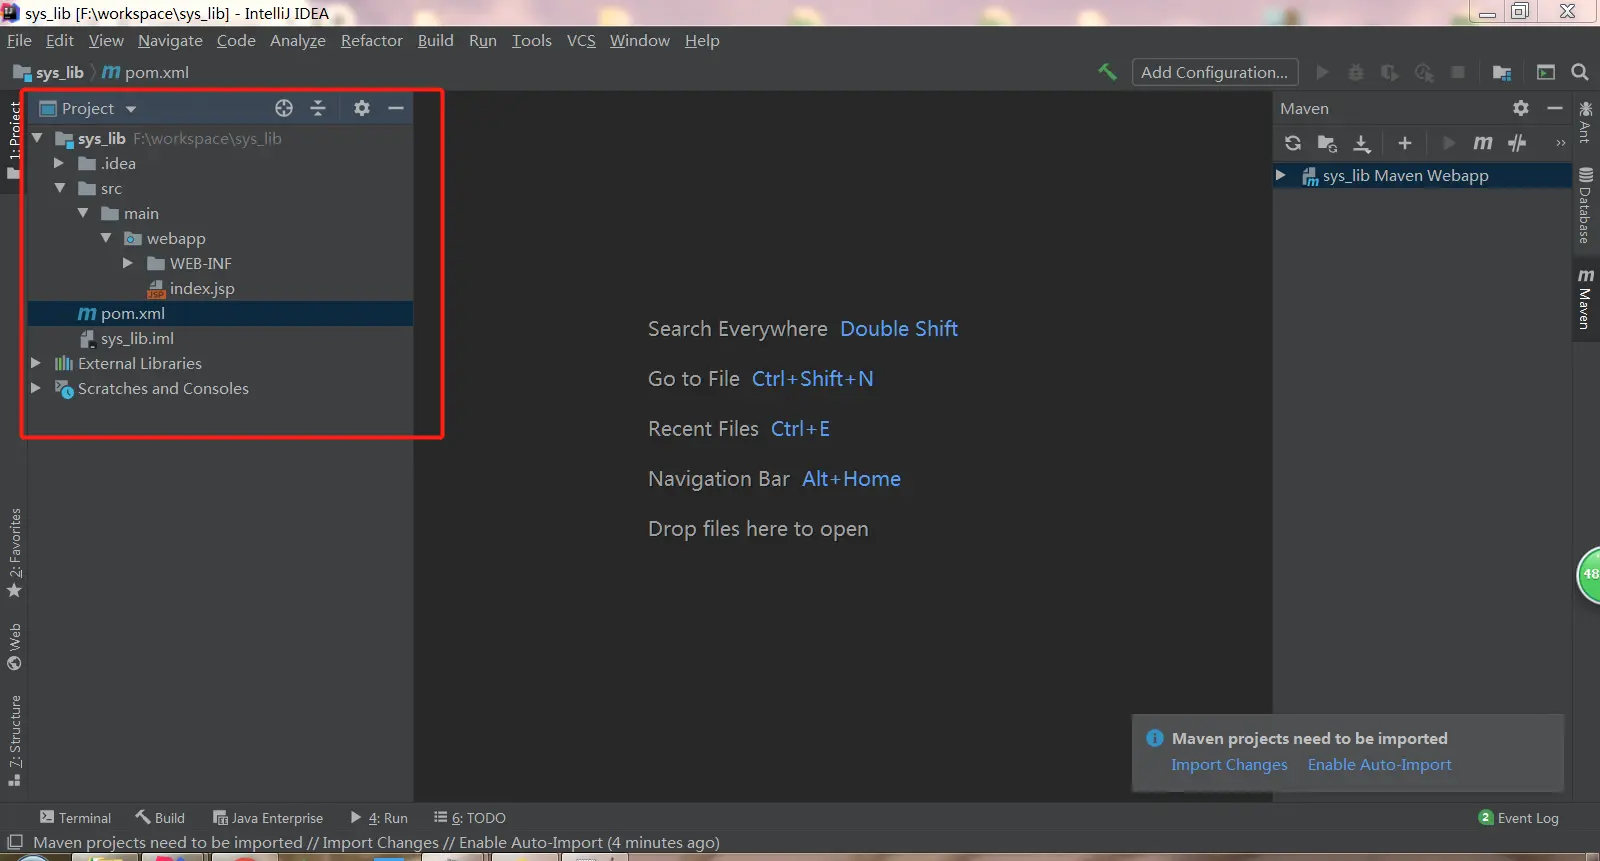
Task: Click Add Configuration... button
Action: [x=1215, y=72]
